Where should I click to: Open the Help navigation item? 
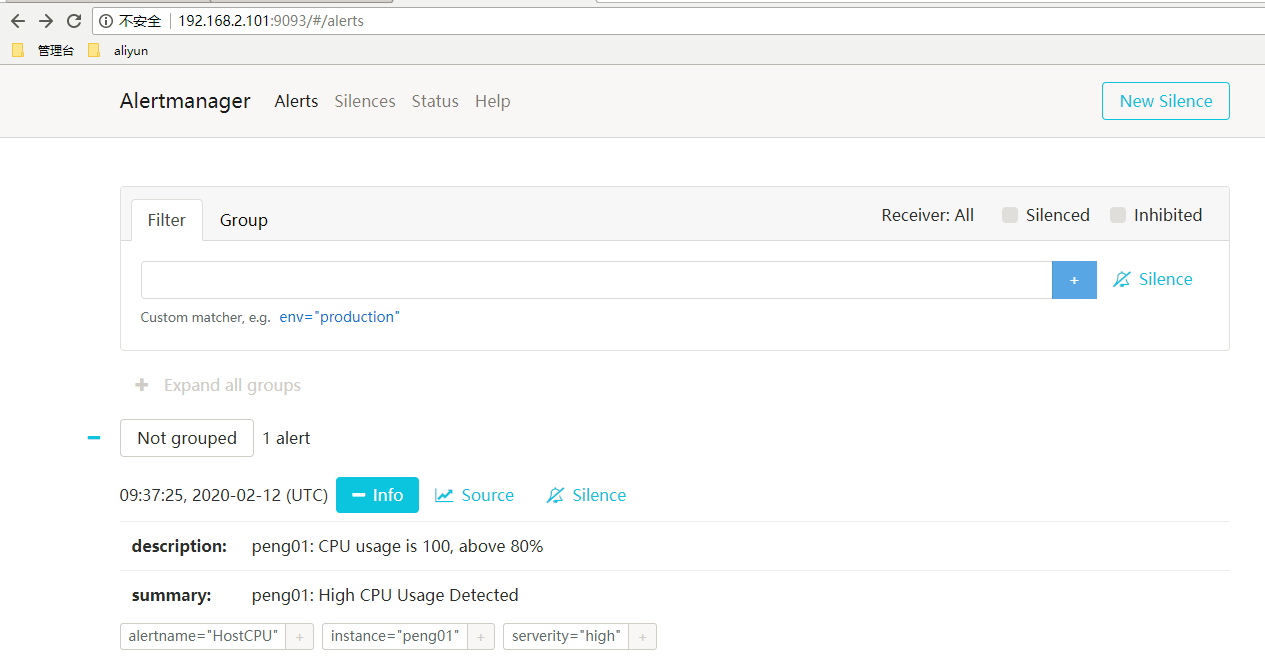pos(493,101)
